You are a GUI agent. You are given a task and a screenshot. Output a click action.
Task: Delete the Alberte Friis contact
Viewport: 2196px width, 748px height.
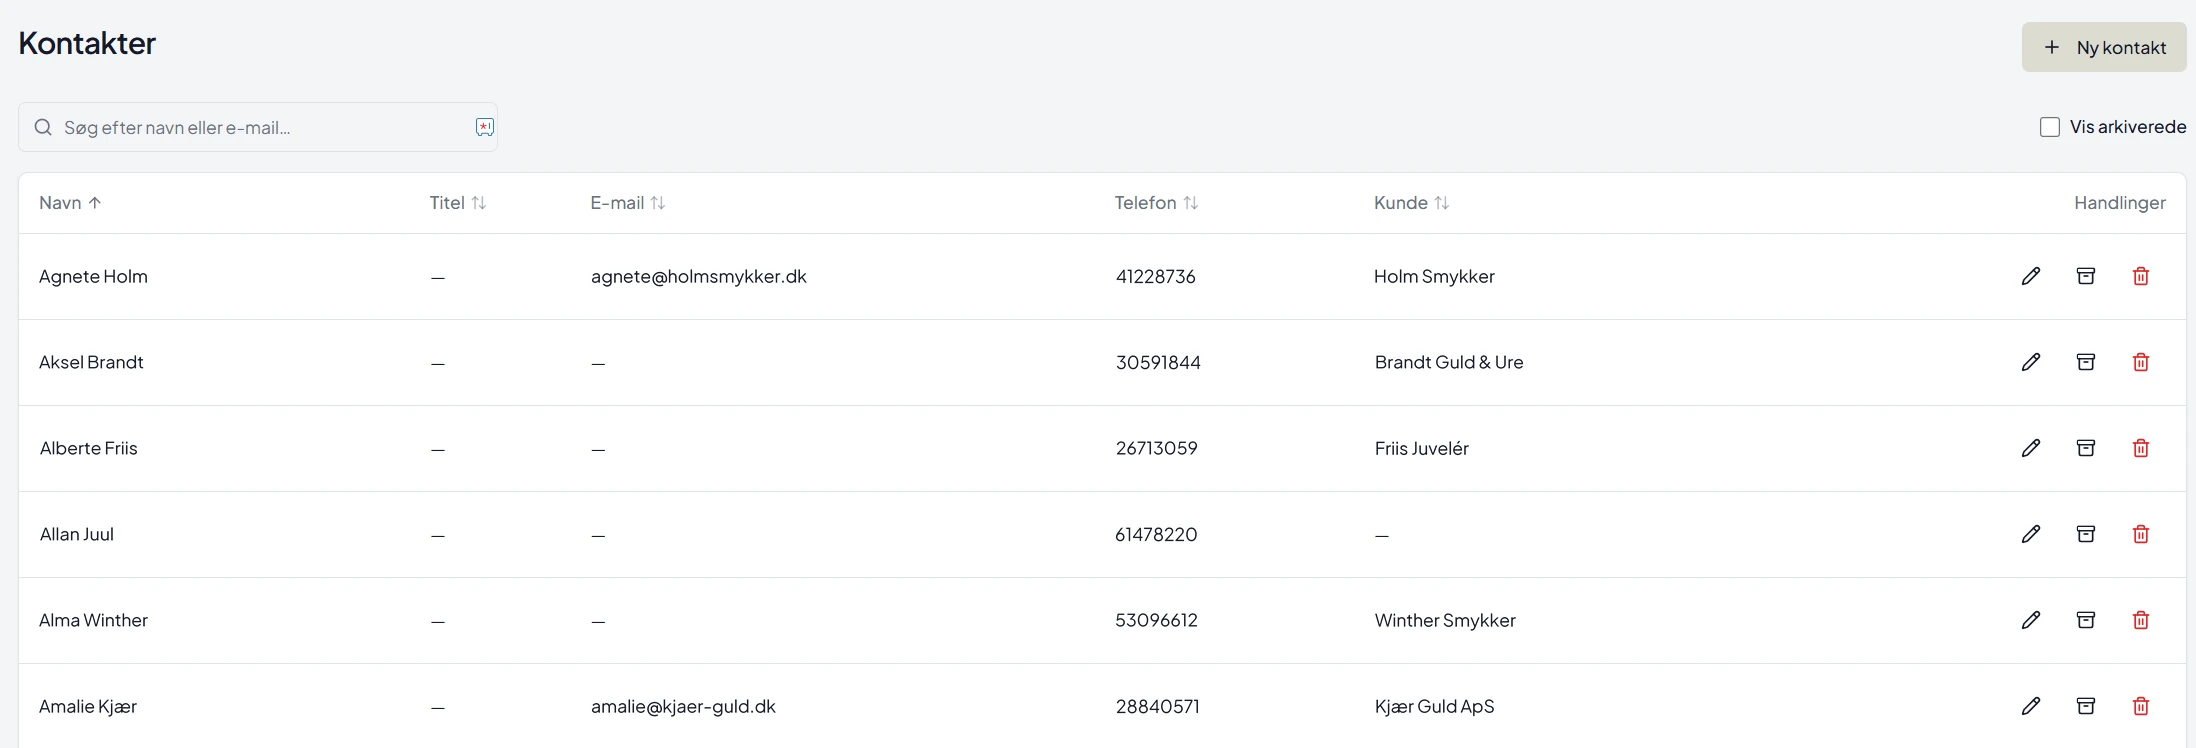[x=2141, y=448]
